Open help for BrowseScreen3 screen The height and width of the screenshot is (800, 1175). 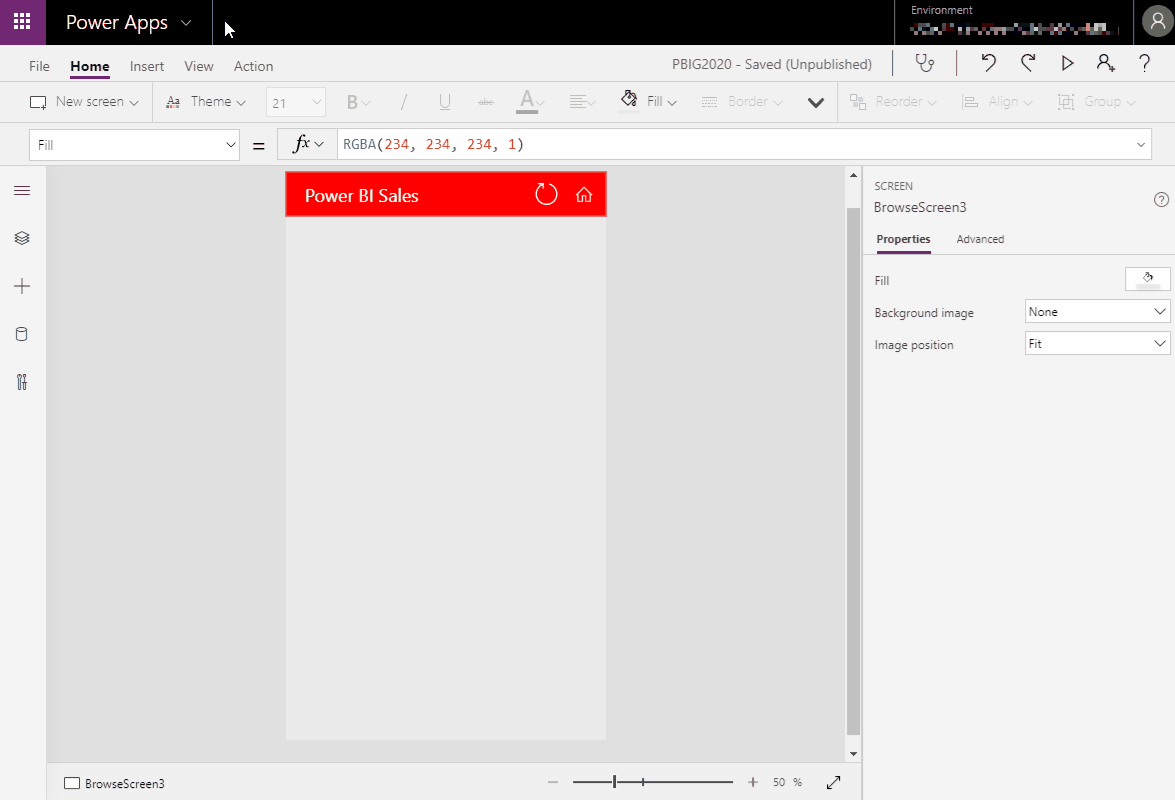pos(1161,199)
